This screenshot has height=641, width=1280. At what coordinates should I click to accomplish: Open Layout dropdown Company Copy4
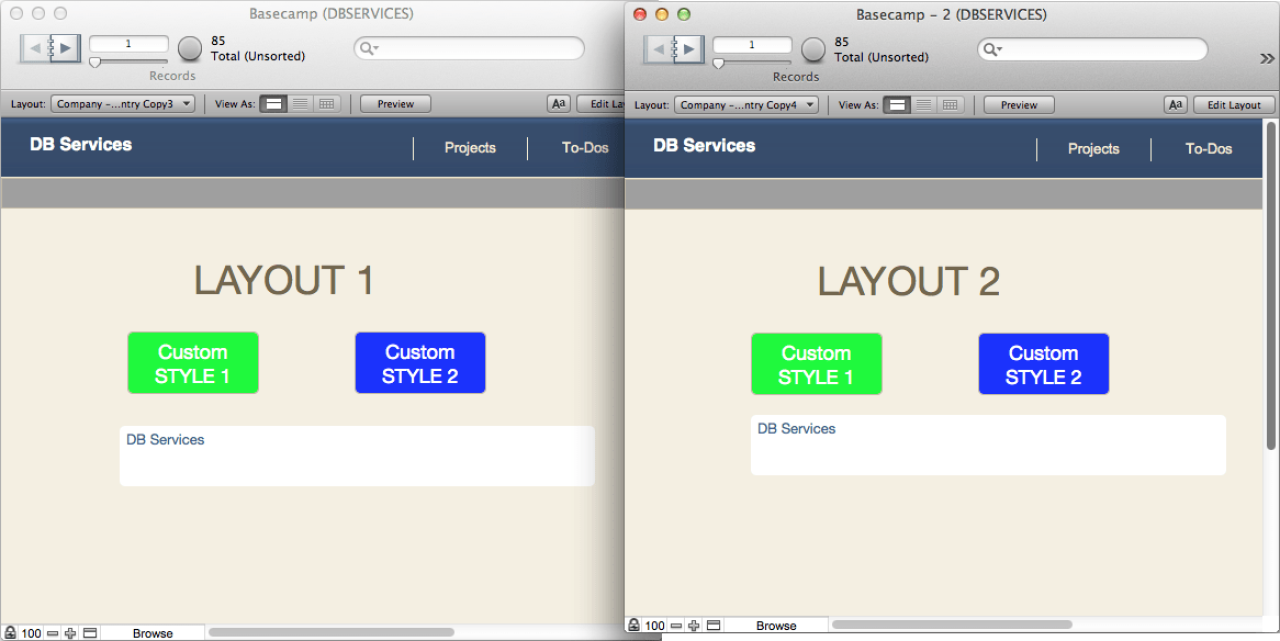[746, 105]
